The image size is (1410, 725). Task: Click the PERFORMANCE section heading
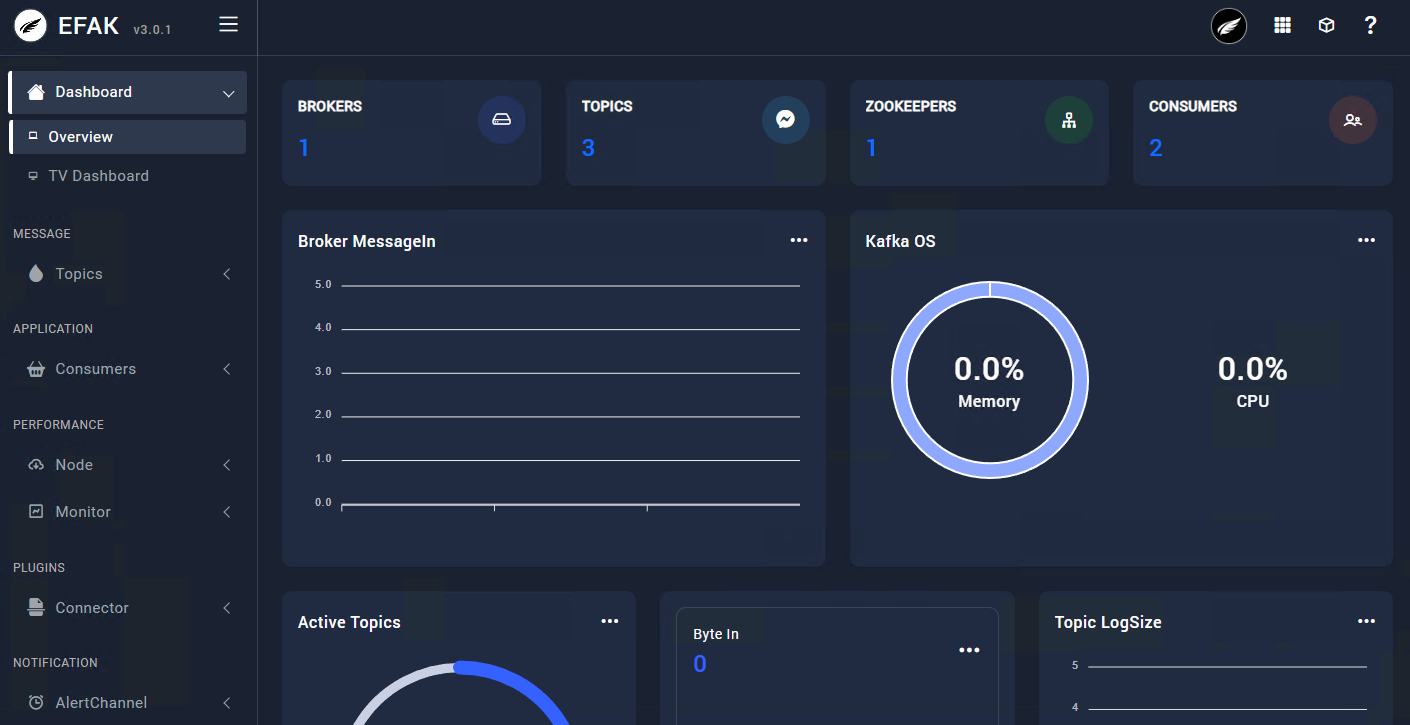pyautogui.click(x=58, y=425)
